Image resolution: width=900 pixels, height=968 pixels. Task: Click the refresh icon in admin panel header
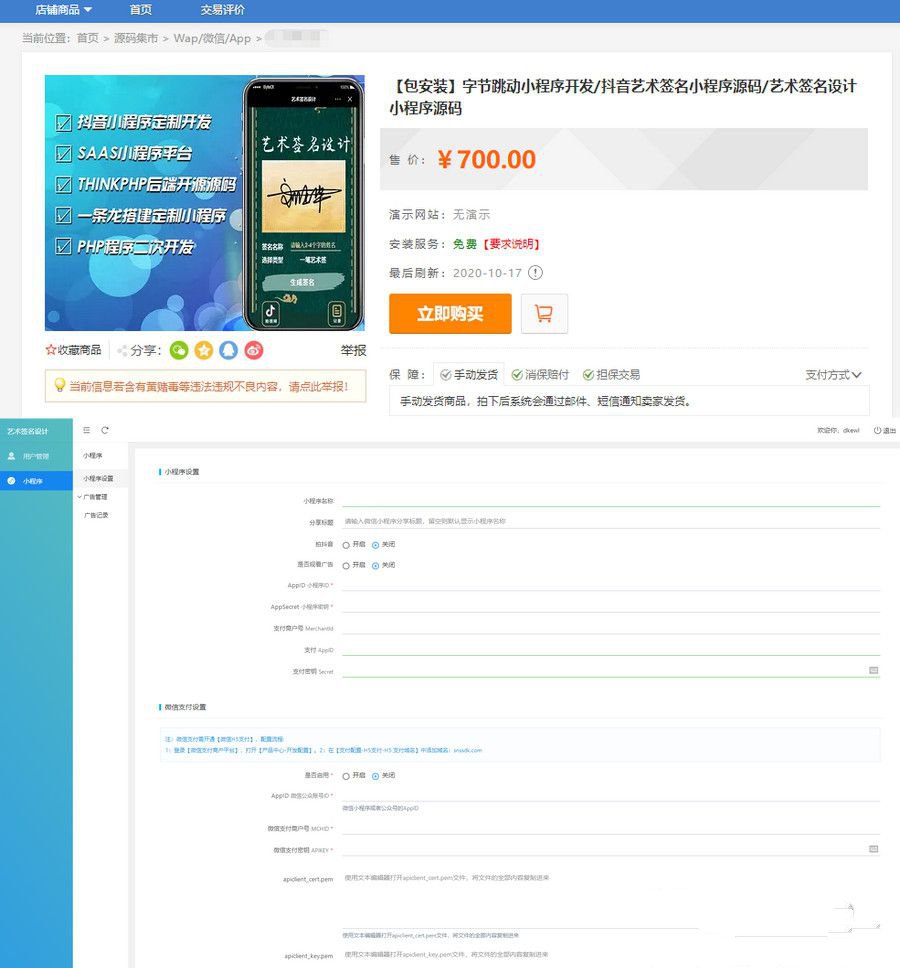coord(103,429)
